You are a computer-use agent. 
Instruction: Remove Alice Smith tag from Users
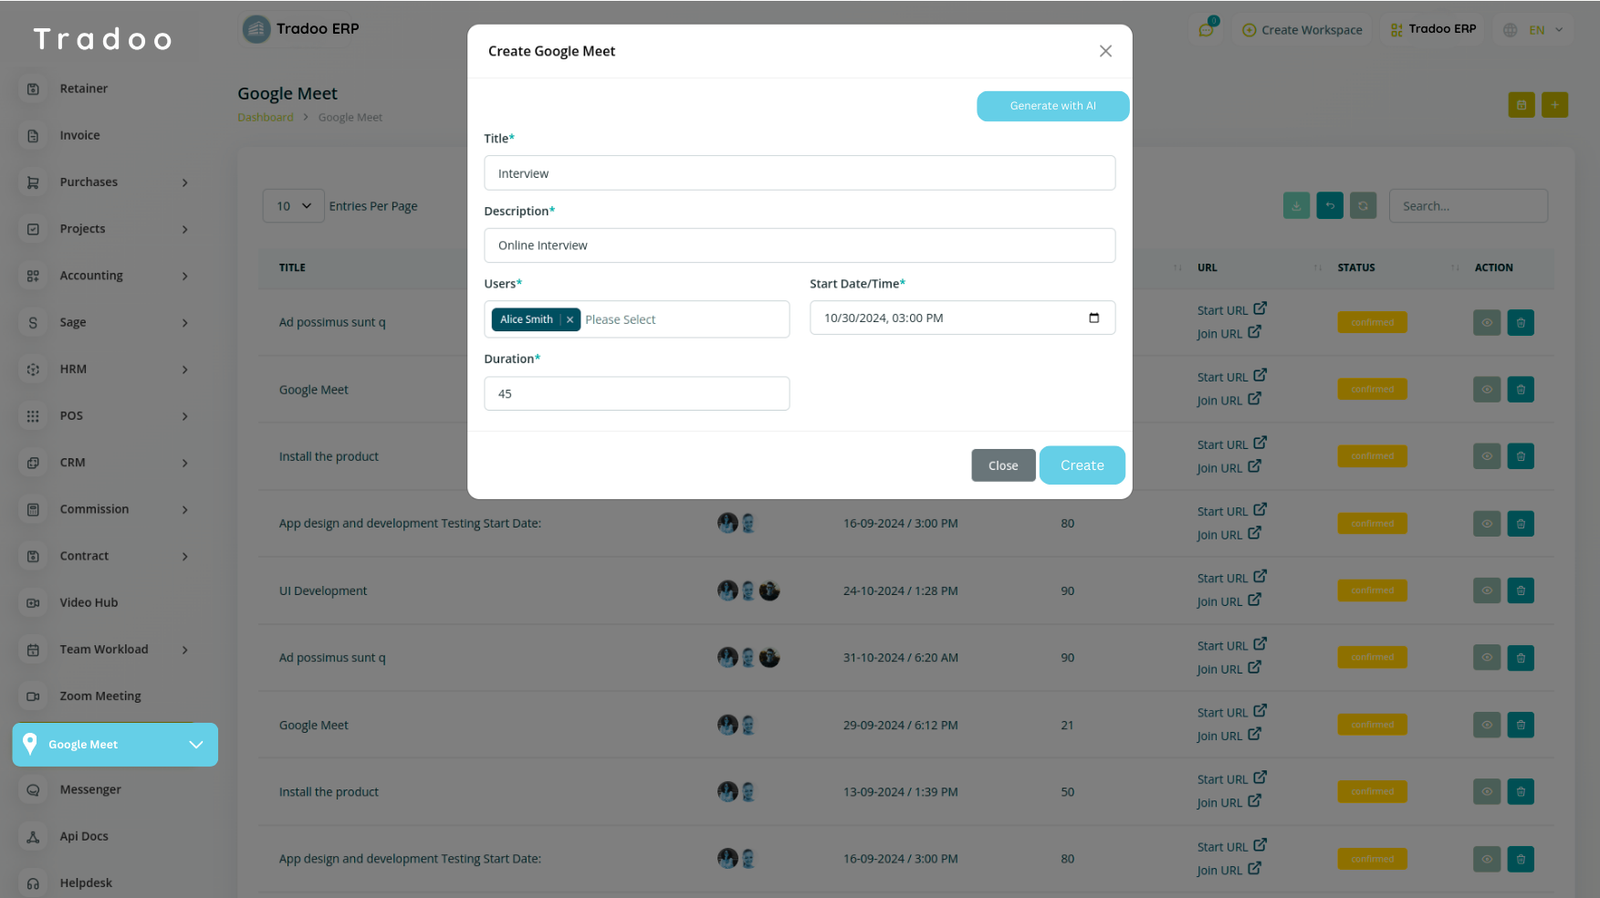(x=570, y=320)
